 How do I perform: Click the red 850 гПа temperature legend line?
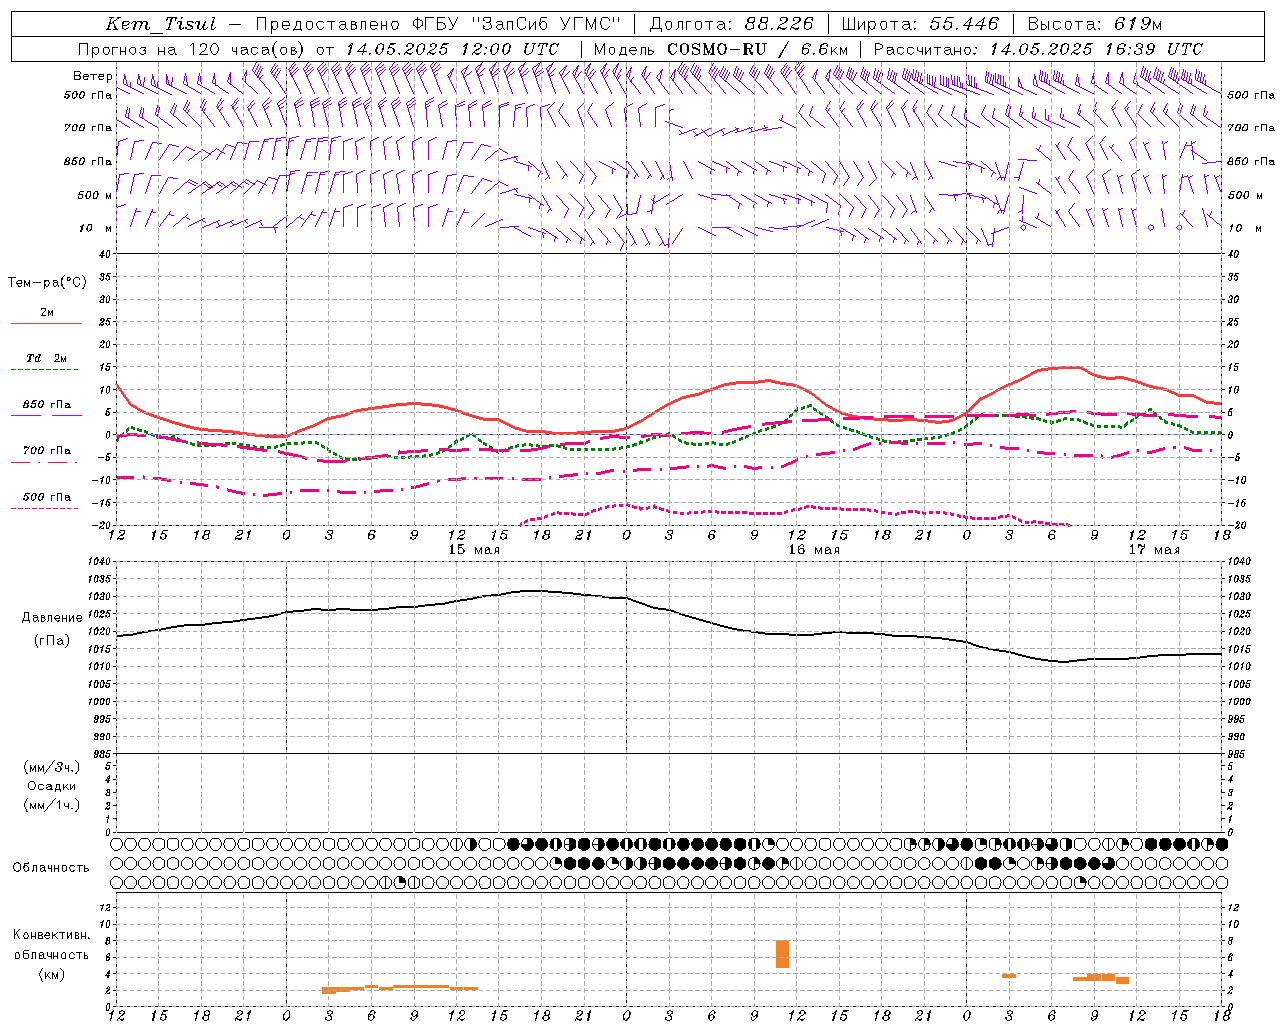(45, 415)
